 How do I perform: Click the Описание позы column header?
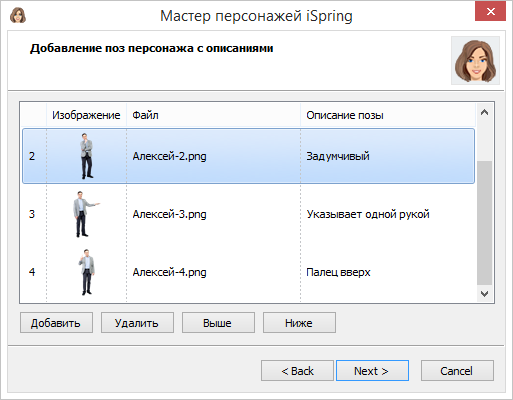coord(388,115)
